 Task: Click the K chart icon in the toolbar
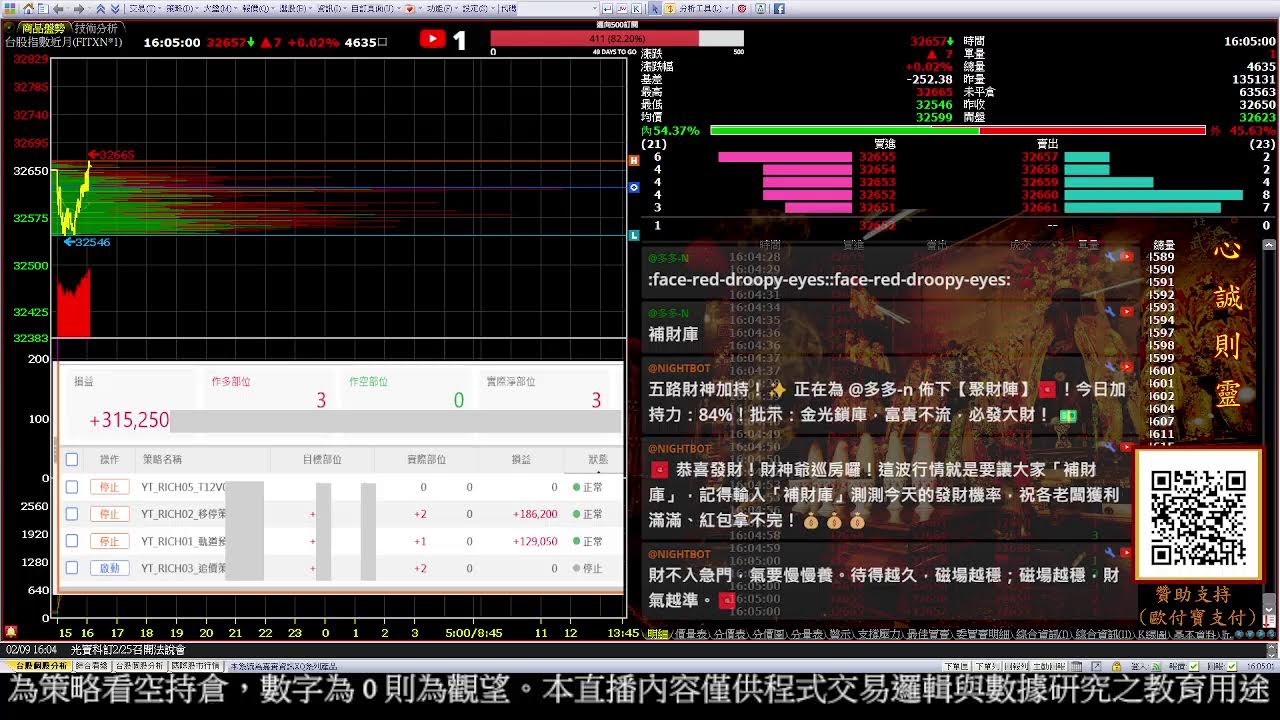pyautogui.click(x=637, y=8)
